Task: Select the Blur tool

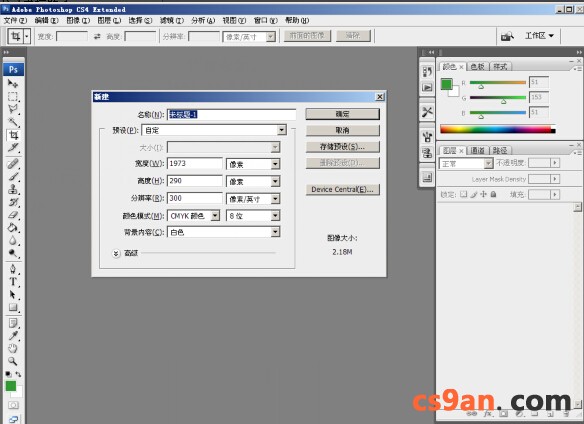Action: [13, 241]
